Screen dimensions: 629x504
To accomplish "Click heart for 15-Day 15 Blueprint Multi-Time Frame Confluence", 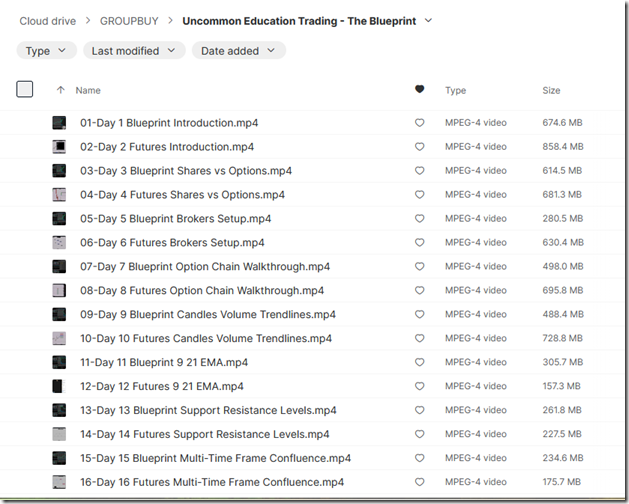I will coord(420,458).
